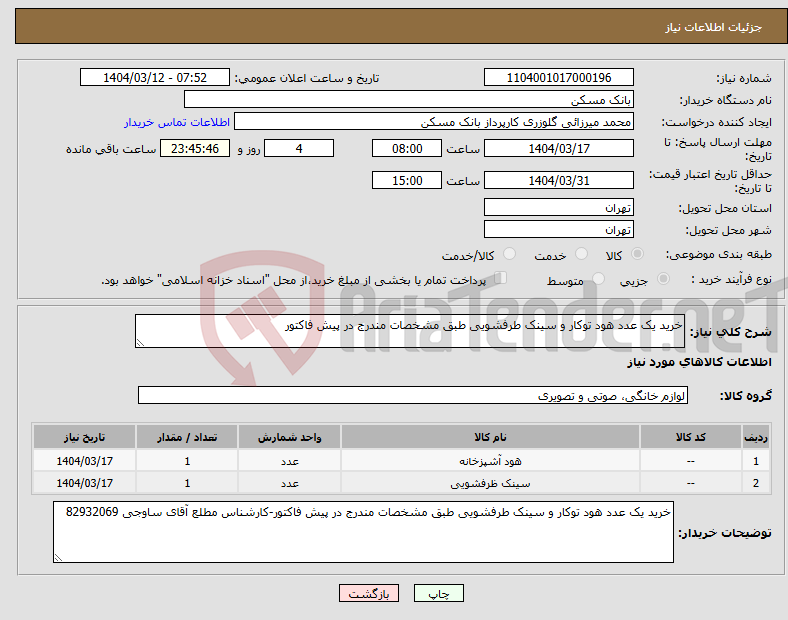Select the کالا/خدمت radio button

coord(509,254)
